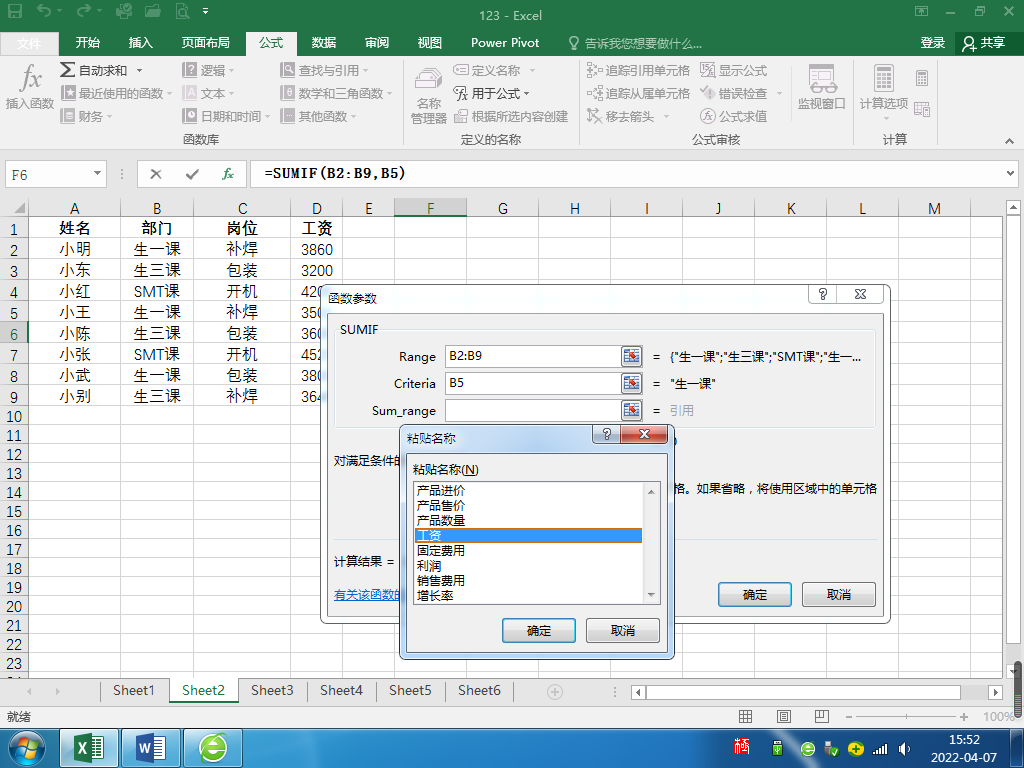Screen dimensions: 1024x768
Task: Open Recently Used functions 最近使用的函数 dropdown
Action: pos(116,93)
